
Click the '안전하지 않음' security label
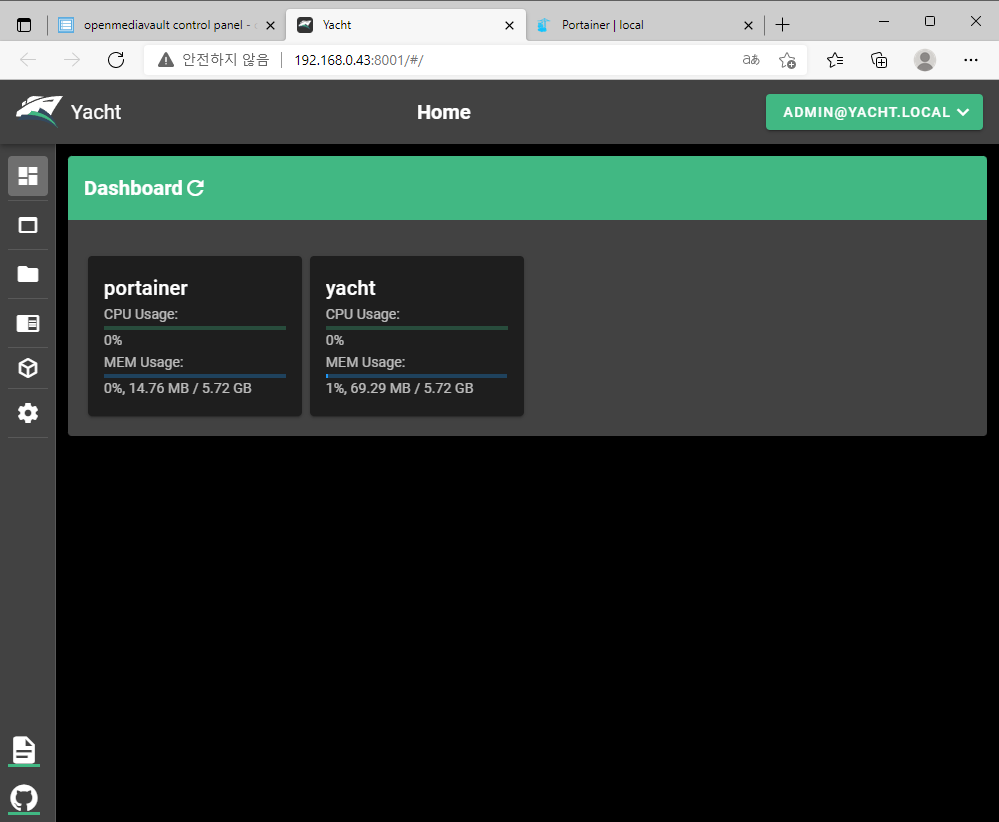pyautogui.click(x=226, y=60)
